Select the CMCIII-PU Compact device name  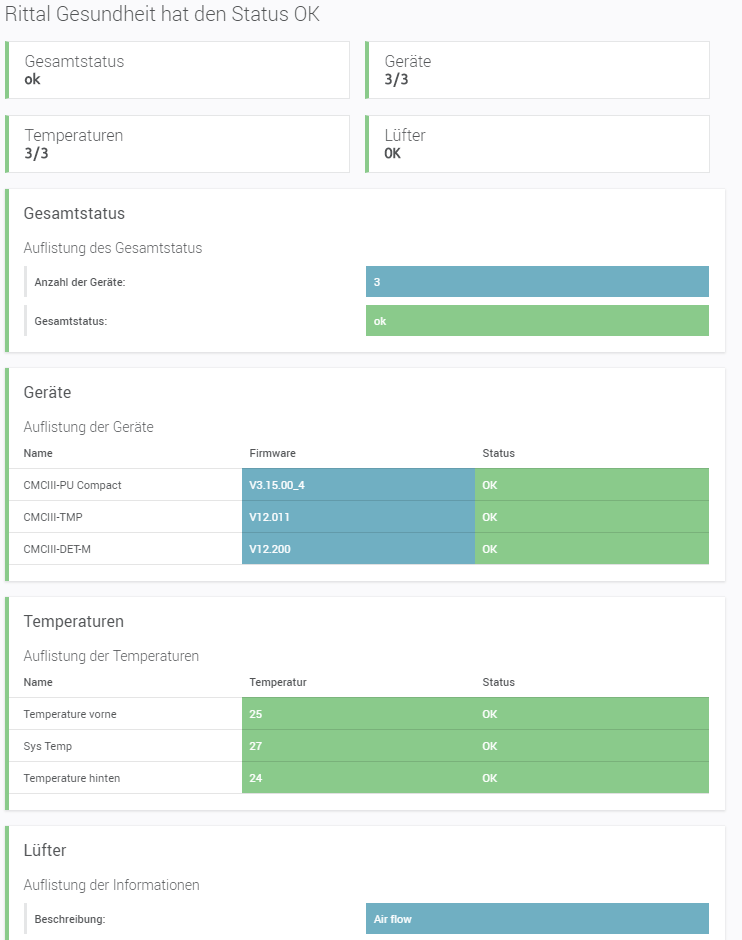72,485
